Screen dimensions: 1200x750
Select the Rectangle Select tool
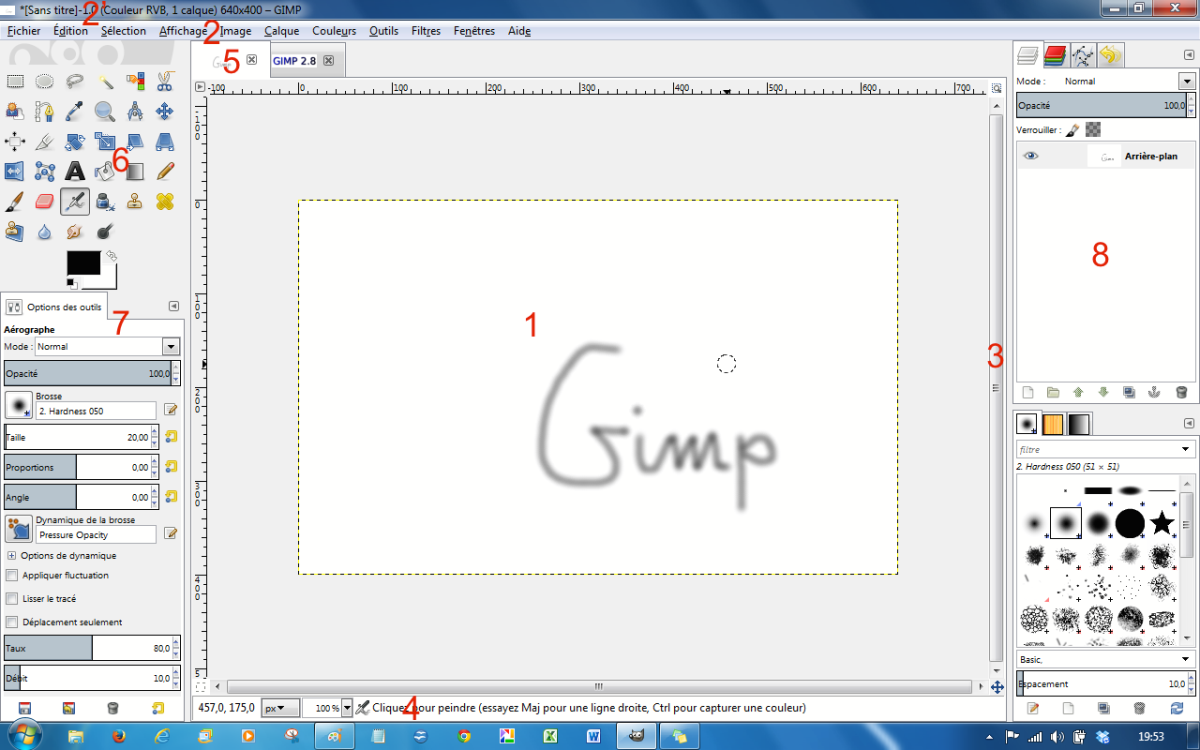(15, 81)
